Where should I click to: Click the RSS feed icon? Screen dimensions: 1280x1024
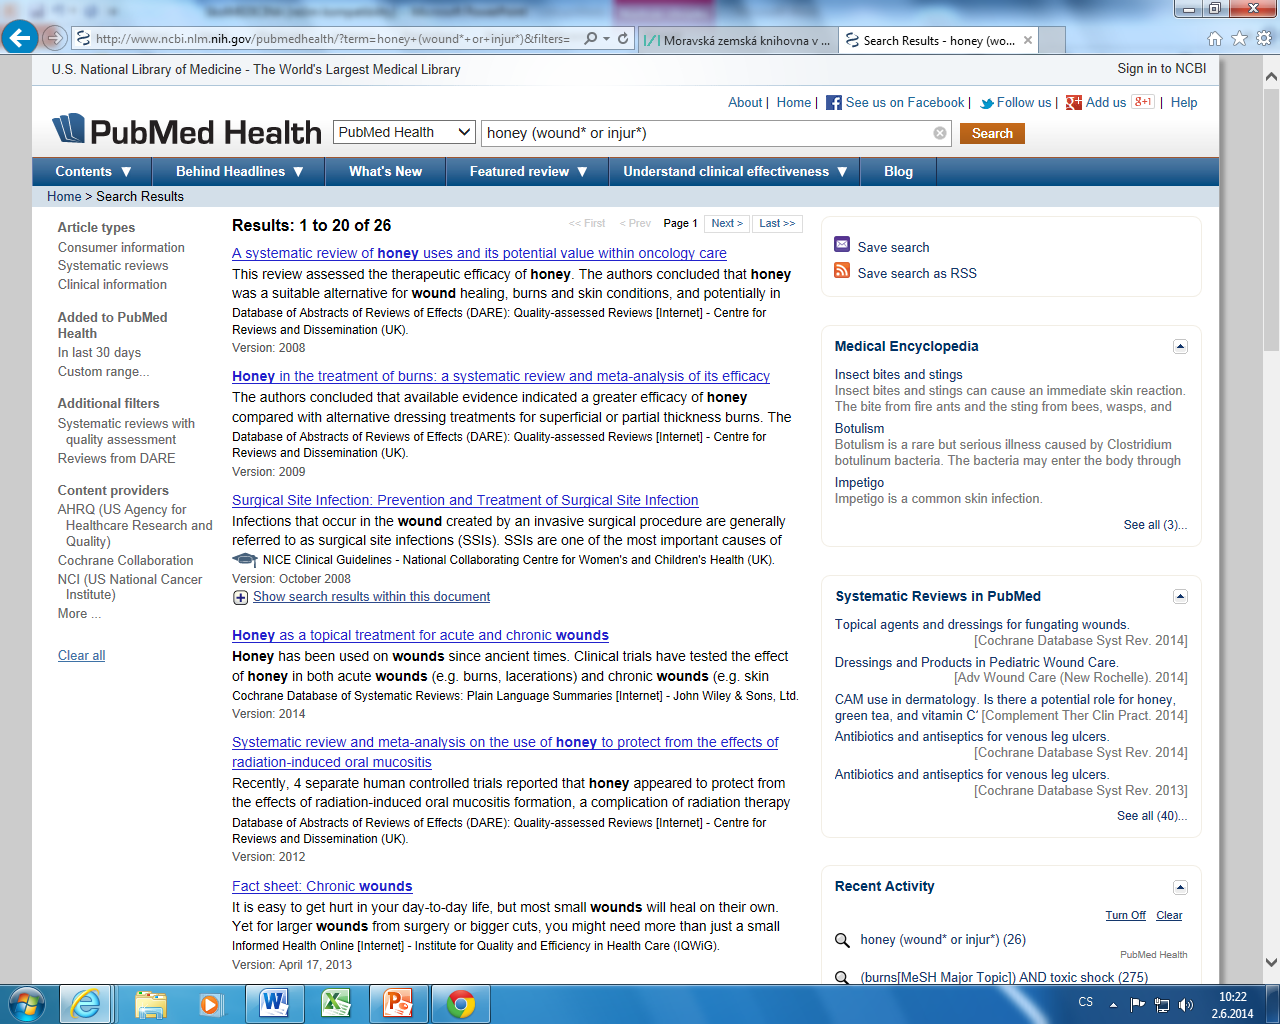[x=842, y=271]
